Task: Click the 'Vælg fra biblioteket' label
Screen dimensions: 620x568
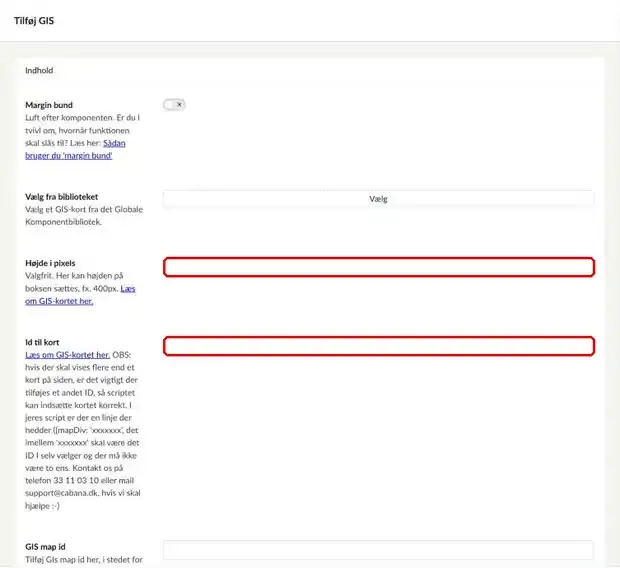Action: [x=61, y=197]
